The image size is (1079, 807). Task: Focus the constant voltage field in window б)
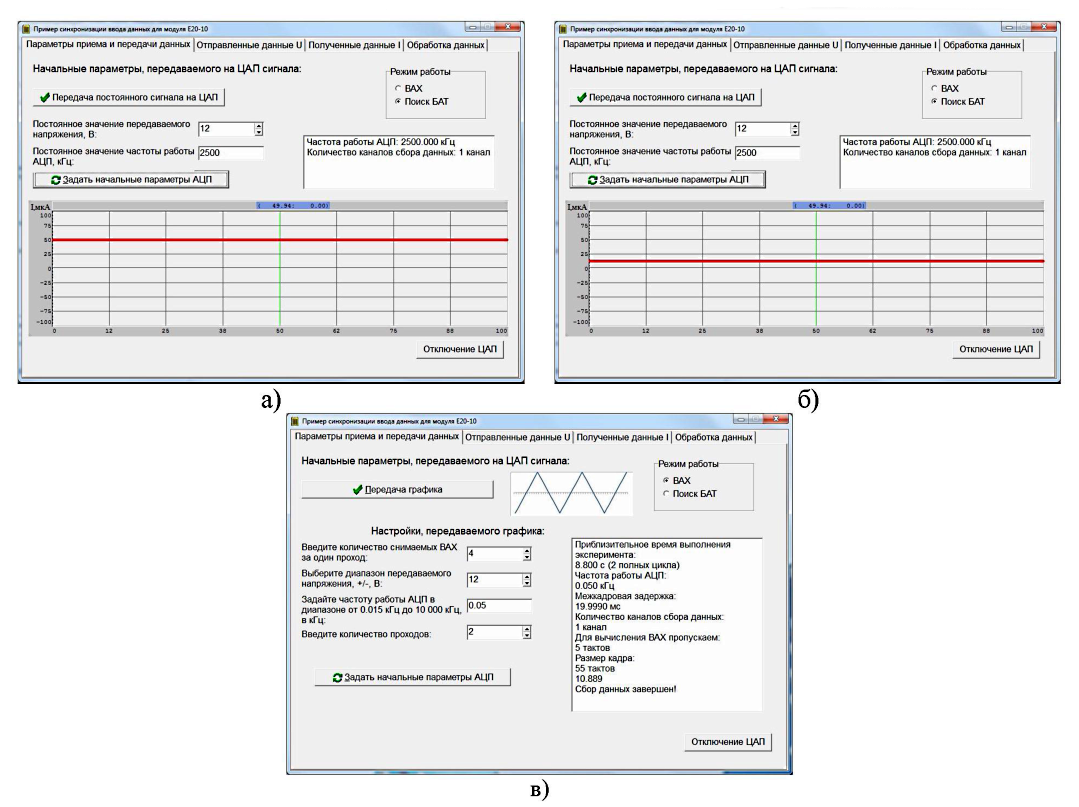[762, 129]
